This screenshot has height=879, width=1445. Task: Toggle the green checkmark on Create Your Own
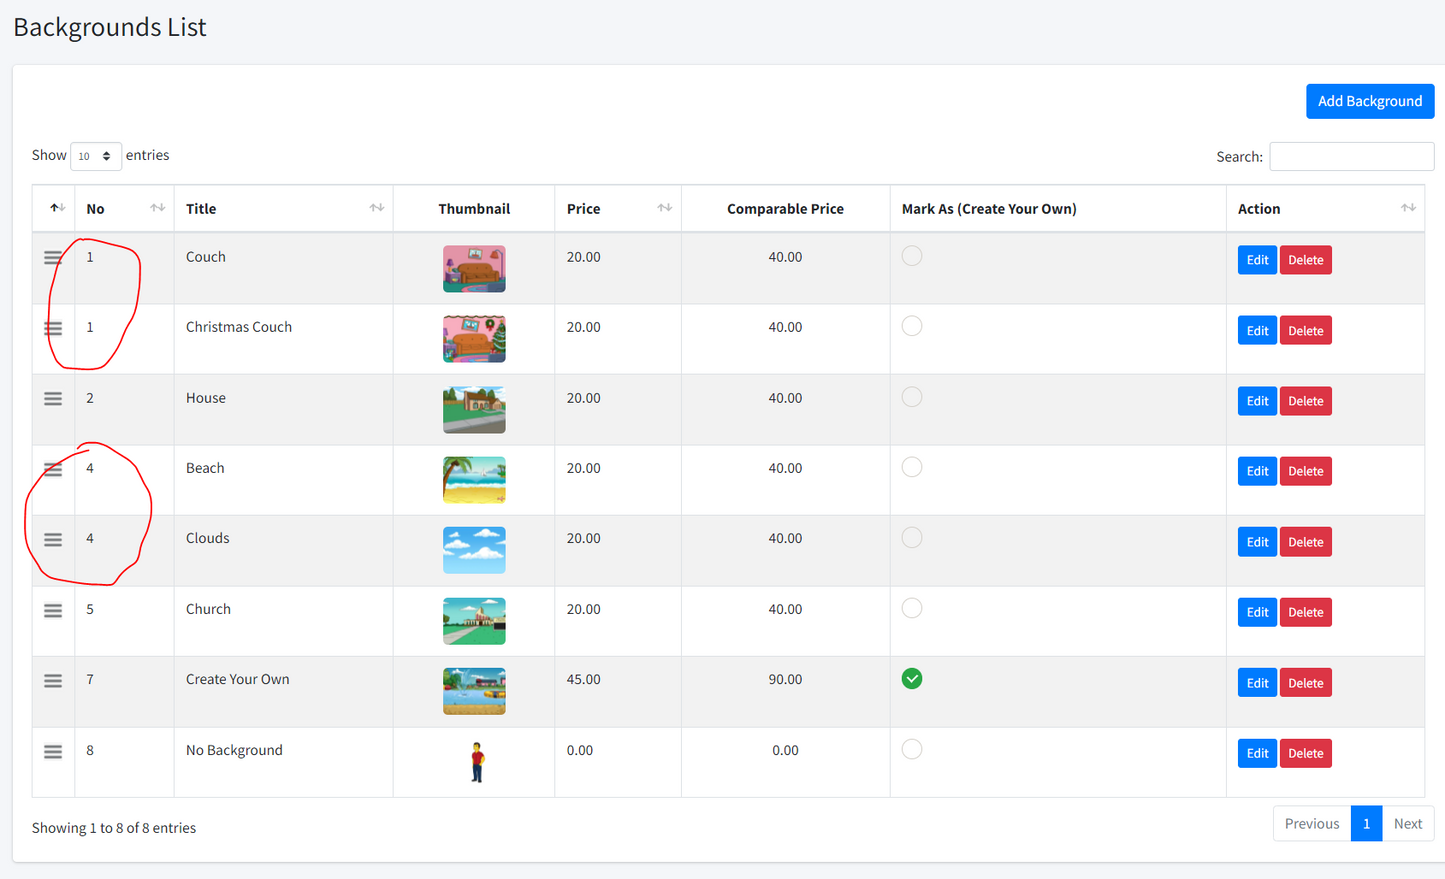[x=911, y=679]
